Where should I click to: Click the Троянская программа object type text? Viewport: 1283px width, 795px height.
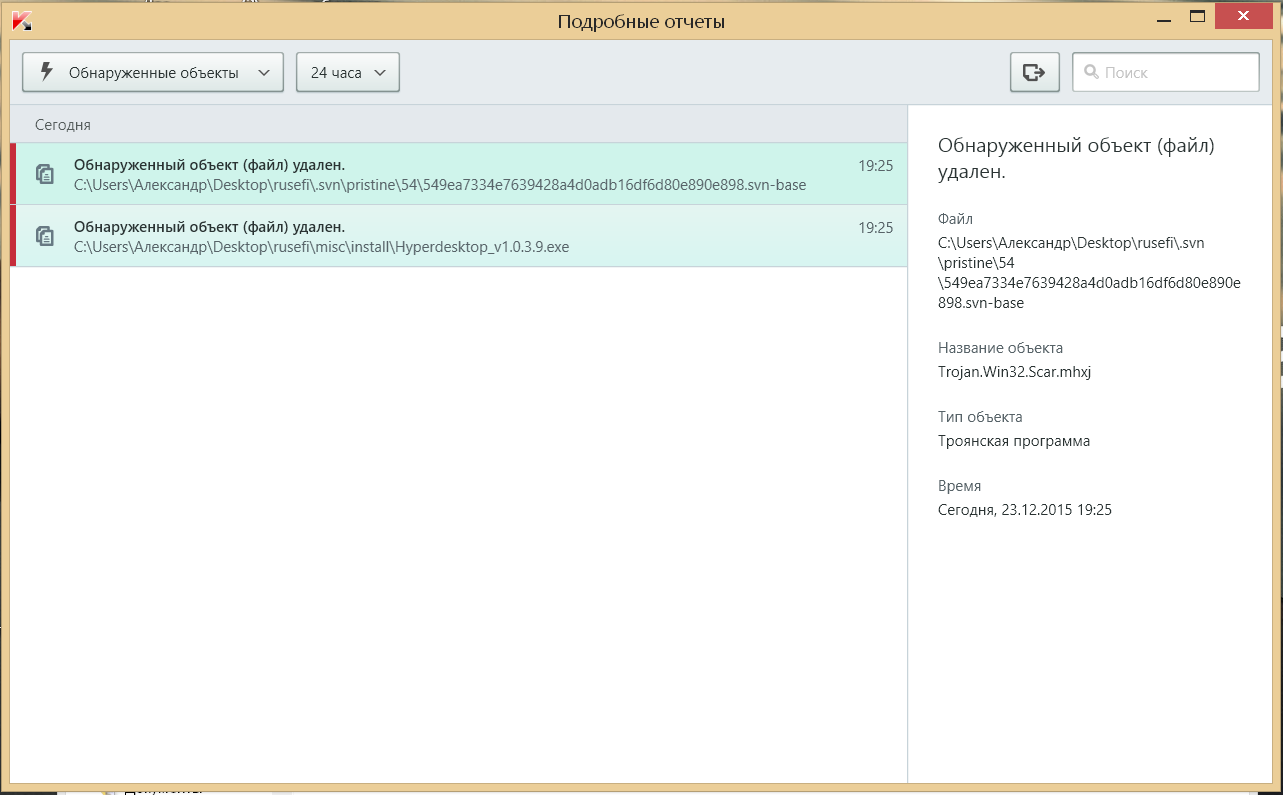tap(1014, 441)
